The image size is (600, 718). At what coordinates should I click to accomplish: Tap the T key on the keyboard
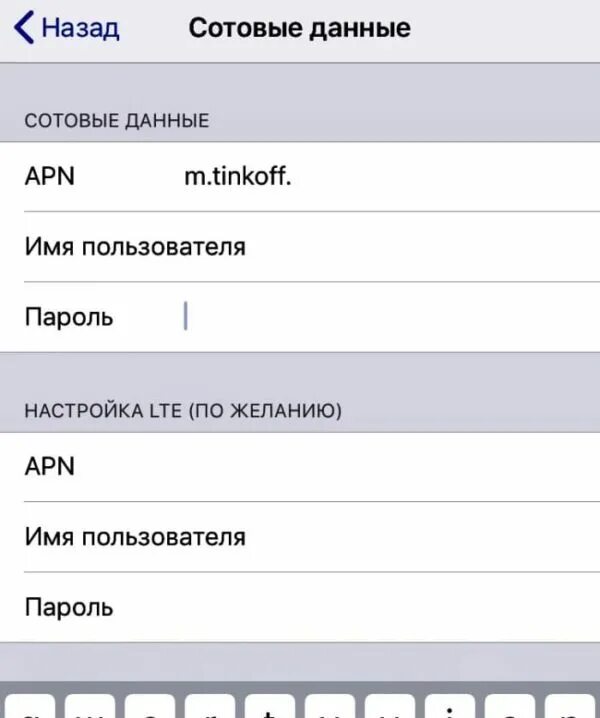pyautogui.click(x=270, y=706)
